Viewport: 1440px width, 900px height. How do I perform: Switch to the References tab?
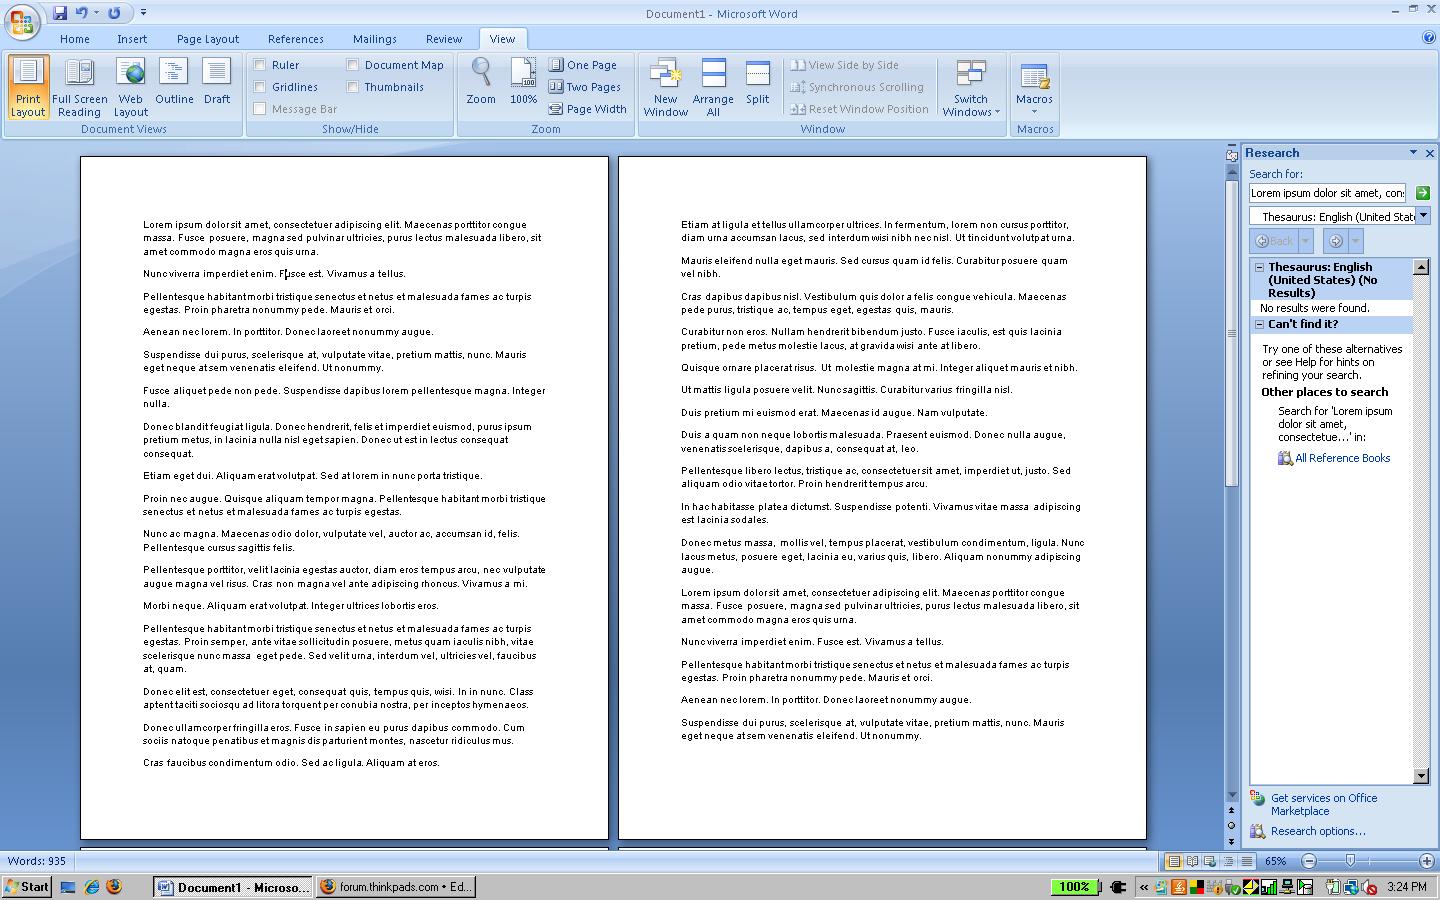pos(295,39)
